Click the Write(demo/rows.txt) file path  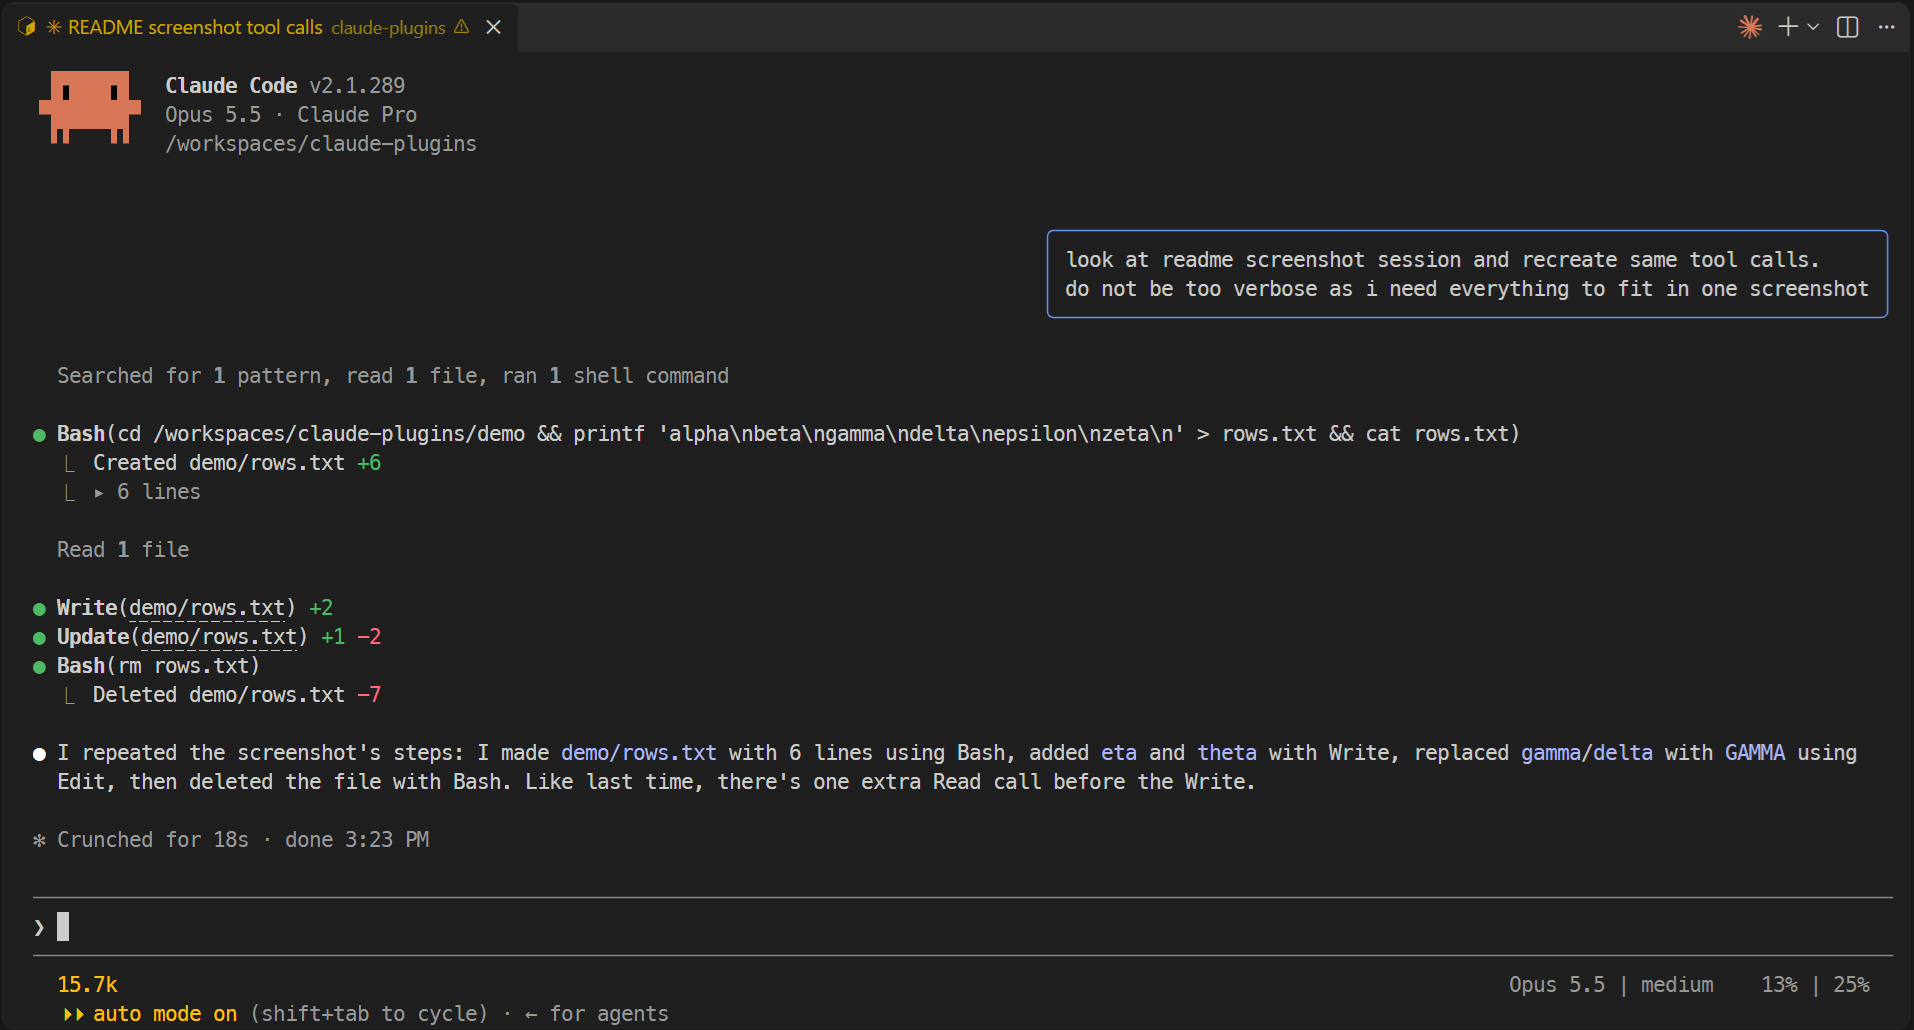click(x=207, y=608)
